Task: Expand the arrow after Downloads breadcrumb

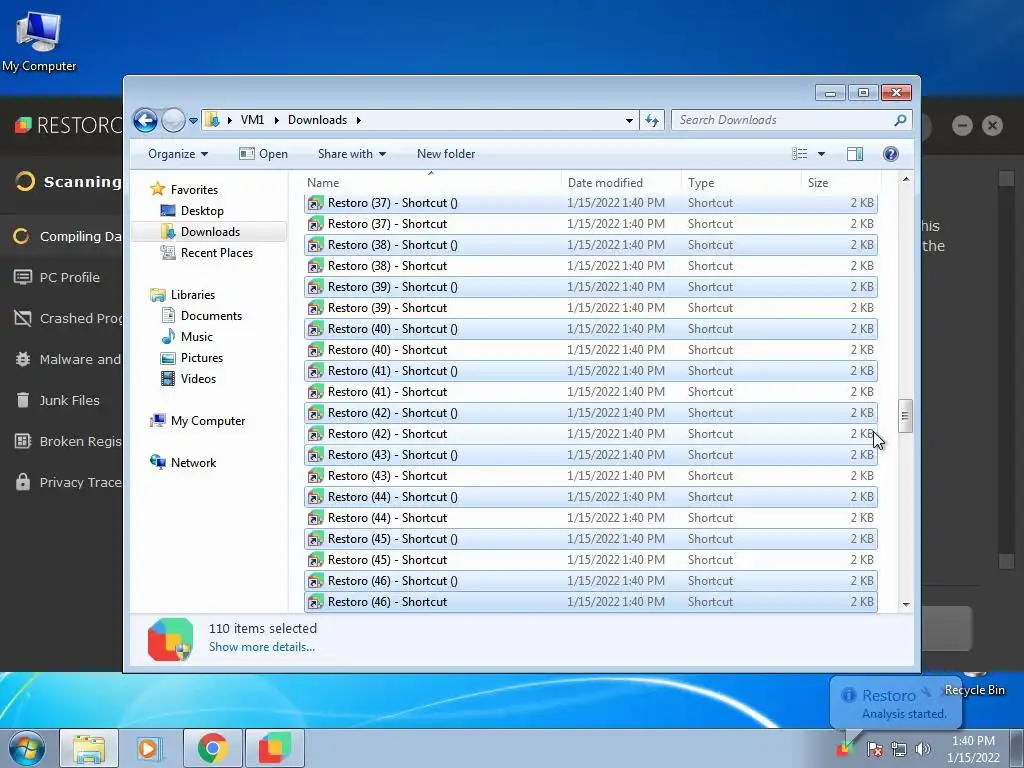Action: 359,120
